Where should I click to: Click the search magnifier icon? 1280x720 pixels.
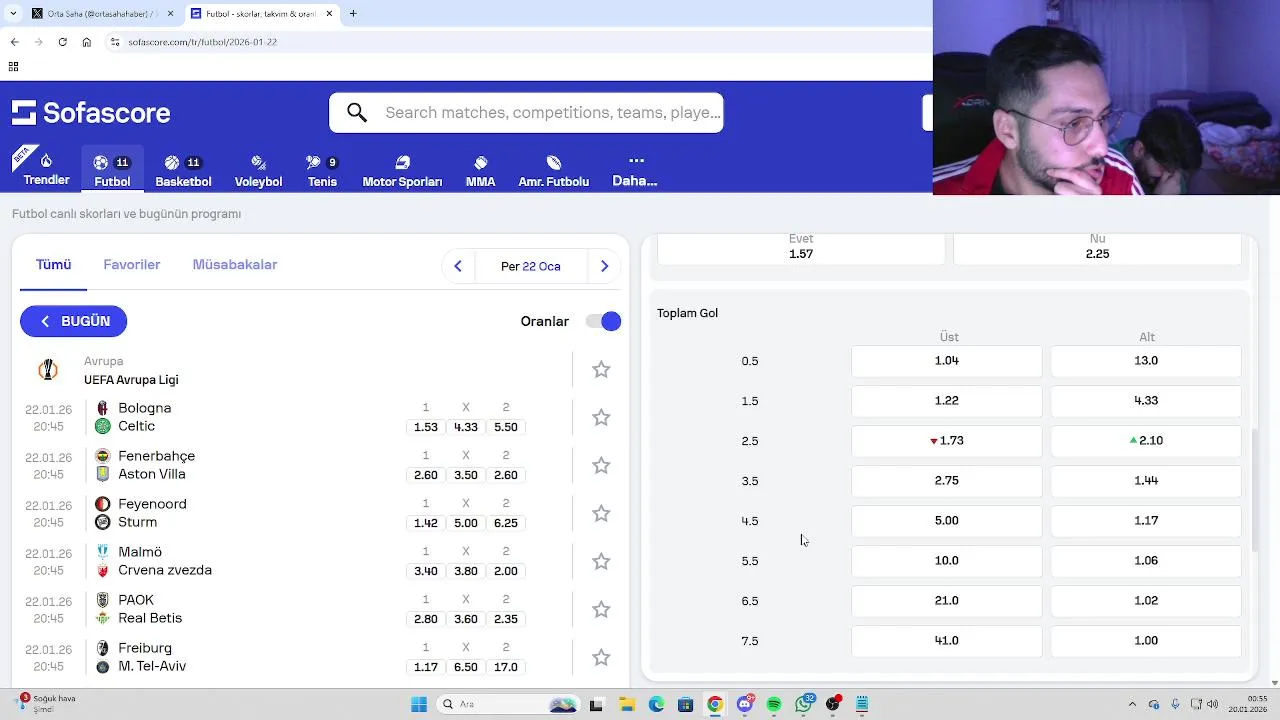[x=357, y=113]
